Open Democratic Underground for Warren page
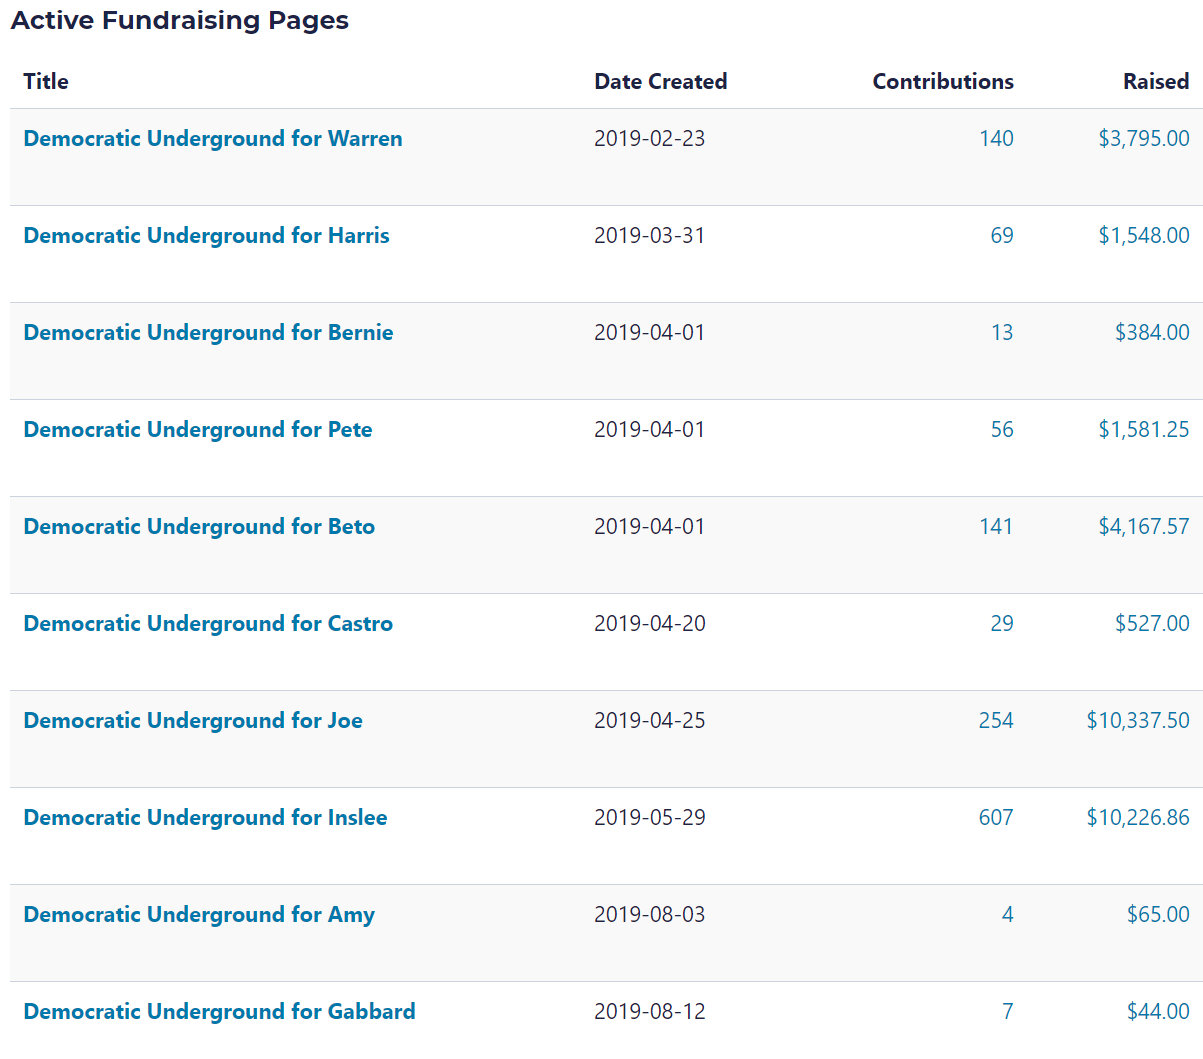 tap(212, 139)
